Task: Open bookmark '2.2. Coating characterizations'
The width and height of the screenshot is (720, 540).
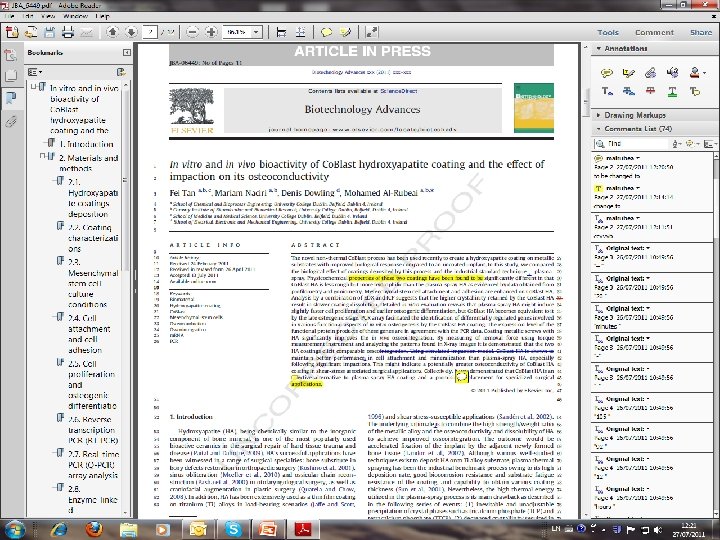Action: 93,238
